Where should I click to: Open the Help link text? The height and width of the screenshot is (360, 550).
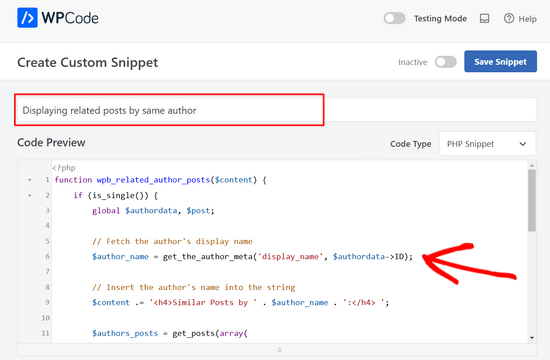tap(527, 19)
